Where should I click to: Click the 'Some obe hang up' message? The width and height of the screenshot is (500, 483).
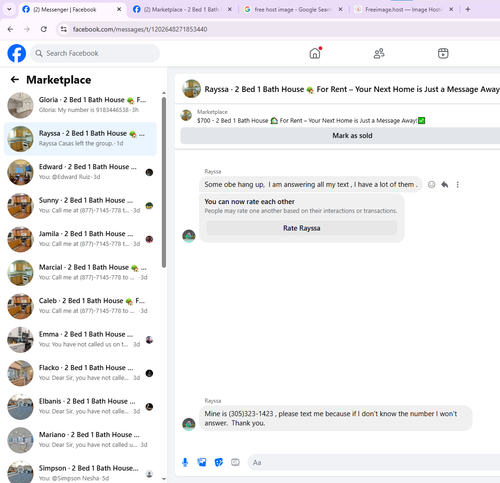point(311,184)
